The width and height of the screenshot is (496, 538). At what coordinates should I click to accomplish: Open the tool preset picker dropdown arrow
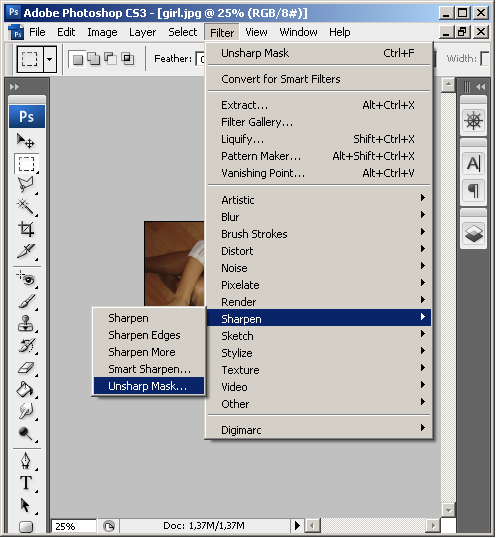pyautogui.click(x=50, y=59)
